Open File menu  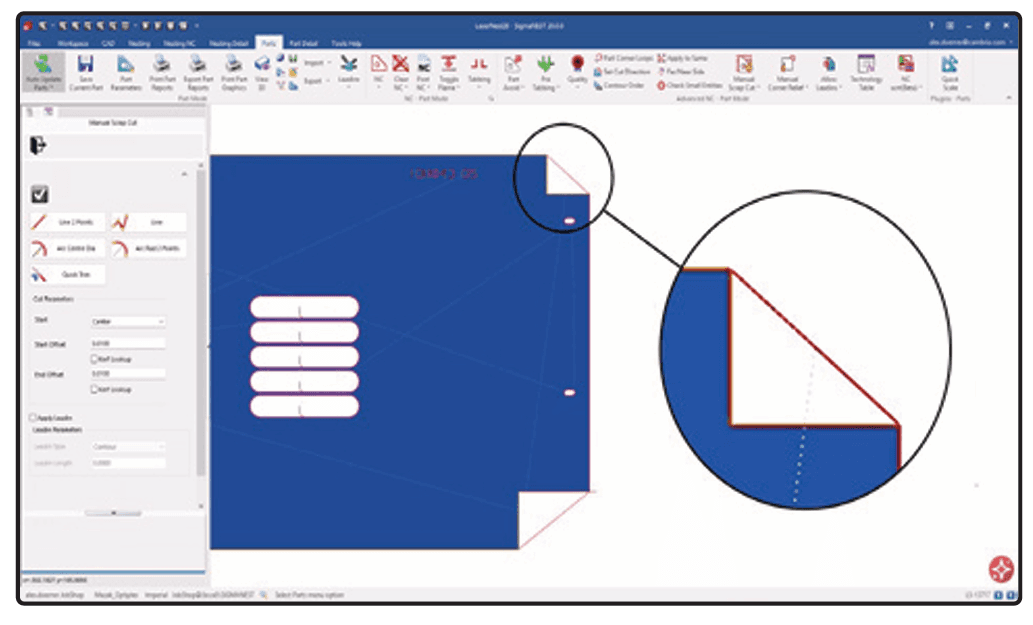coord(34,43)
